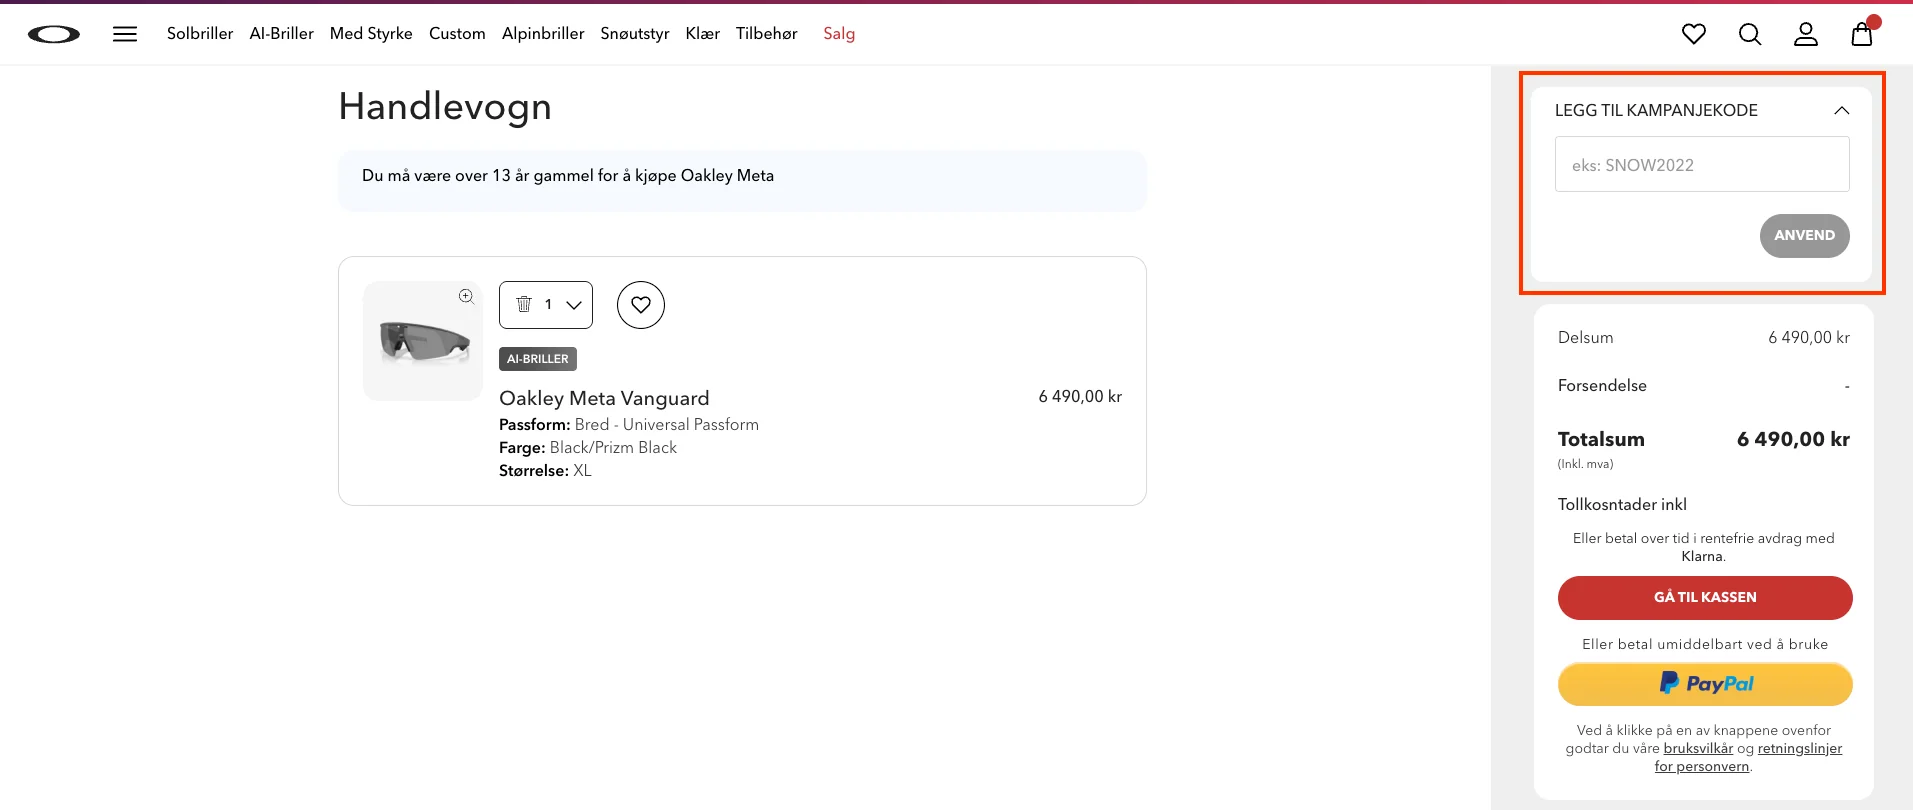Click the (Inkl. mva) note
The image size is (1913, 810).
point(1585,464)
